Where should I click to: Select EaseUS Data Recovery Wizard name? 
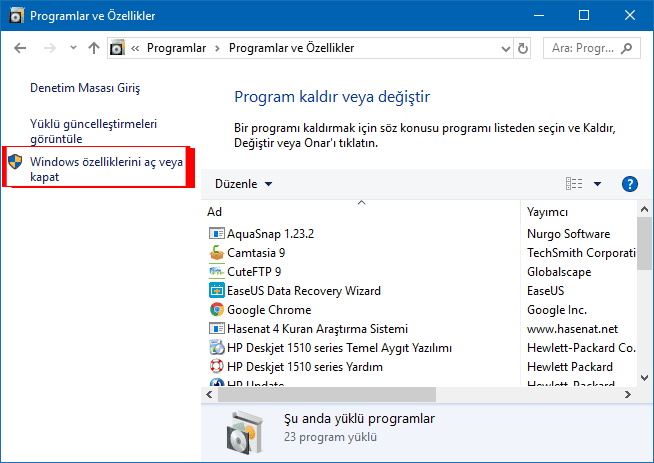click(x=304, y=291)
